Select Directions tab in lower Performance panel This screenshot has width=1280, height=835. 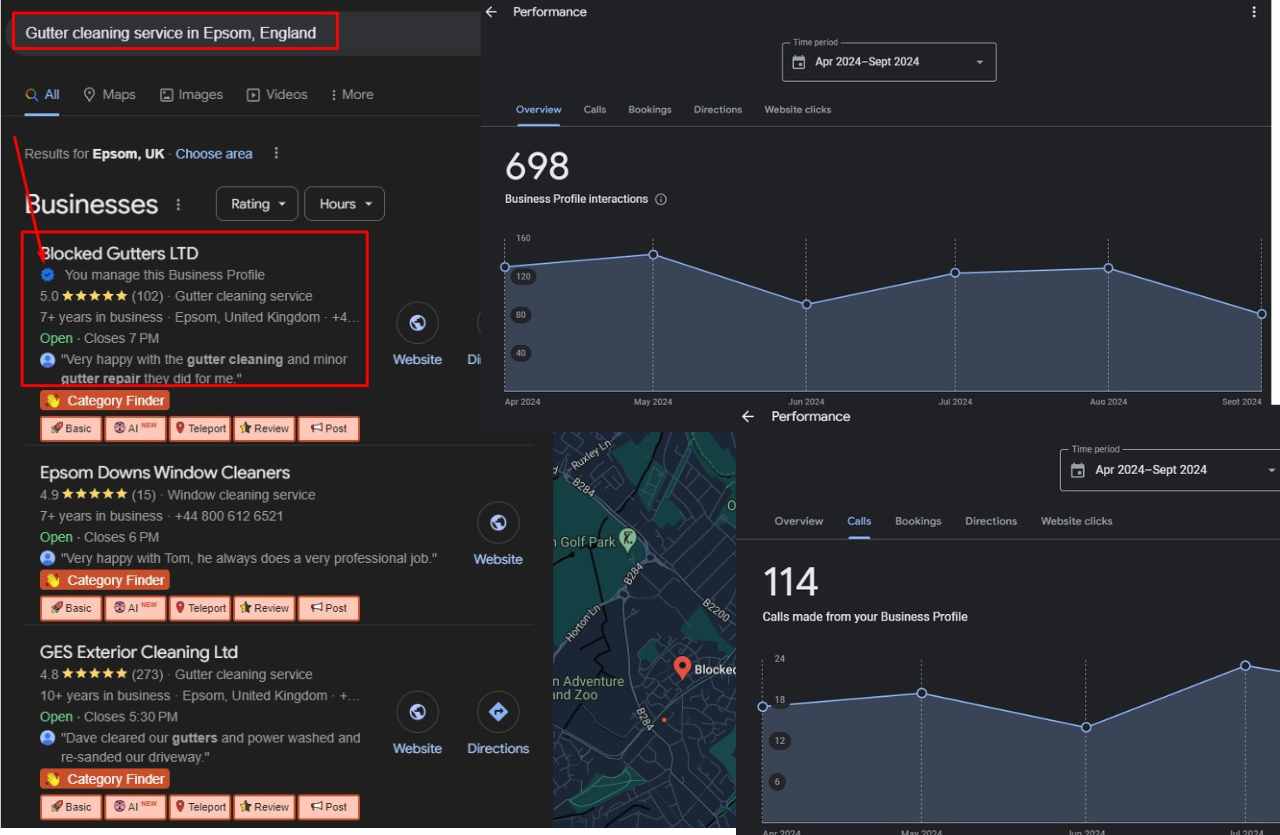pos(991,521)
